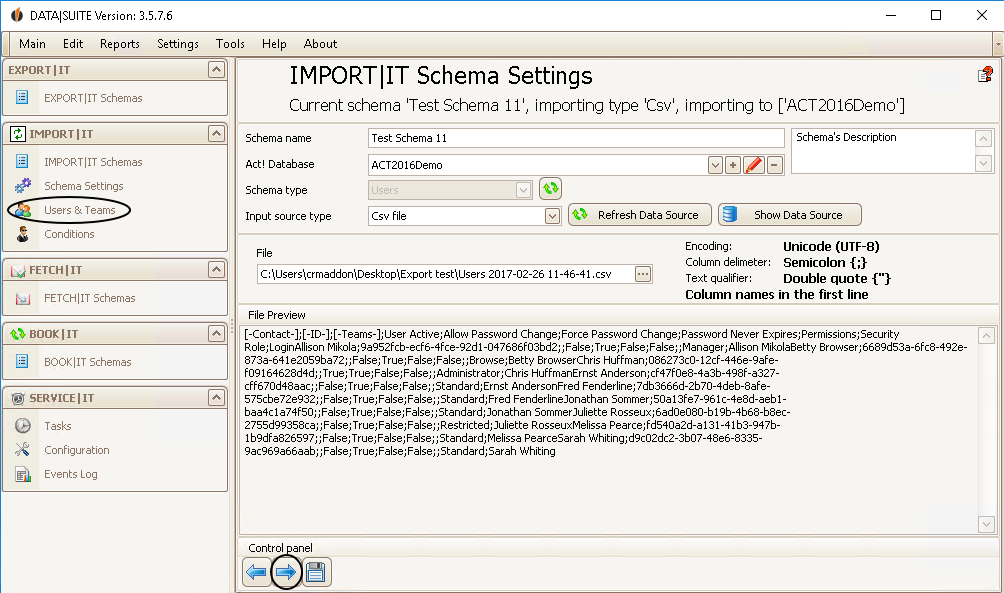Click Refresh Data Source button
1004x593 pixels.
click(640, 215)
